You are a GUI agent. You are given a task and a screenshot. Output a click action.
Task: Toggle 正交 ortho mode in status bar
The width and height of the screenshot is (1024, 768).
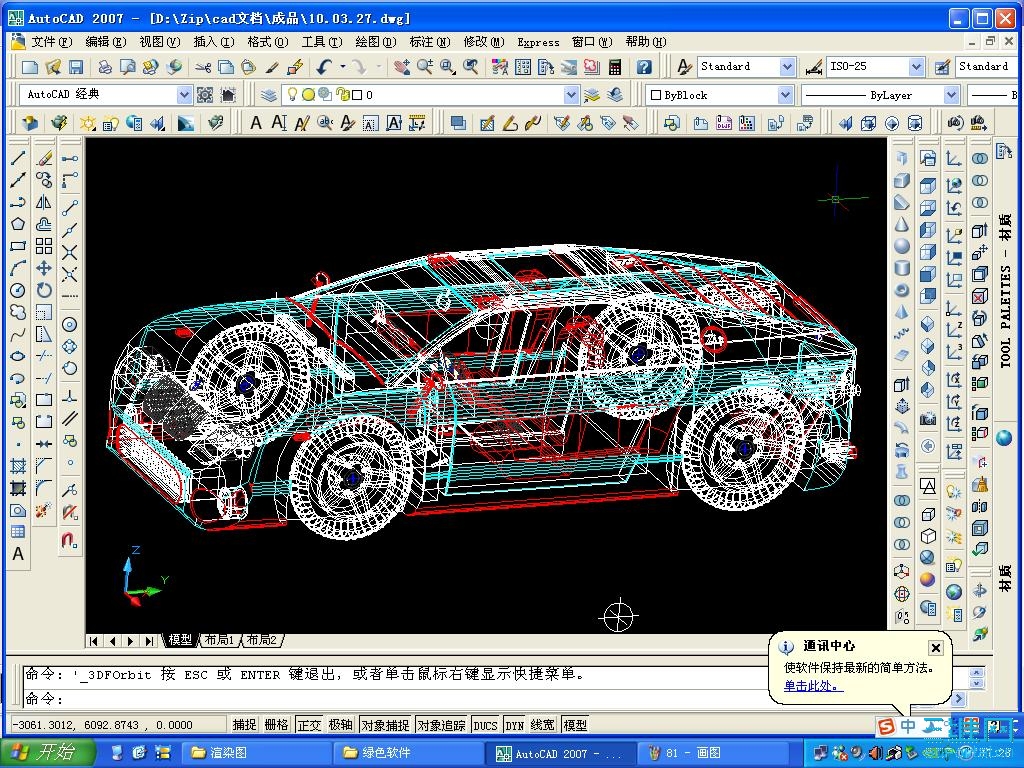point(309,725)
